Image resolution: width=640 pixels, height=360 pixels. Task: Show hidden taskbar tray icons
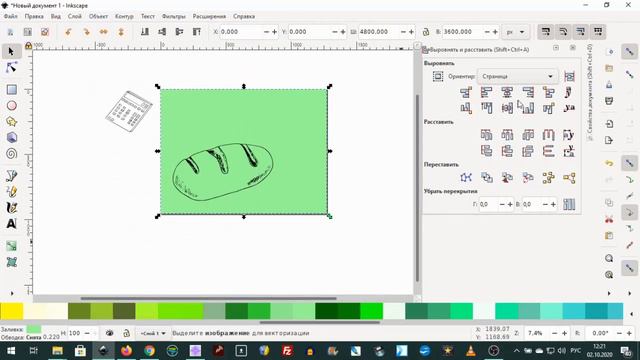click(517, 351)
